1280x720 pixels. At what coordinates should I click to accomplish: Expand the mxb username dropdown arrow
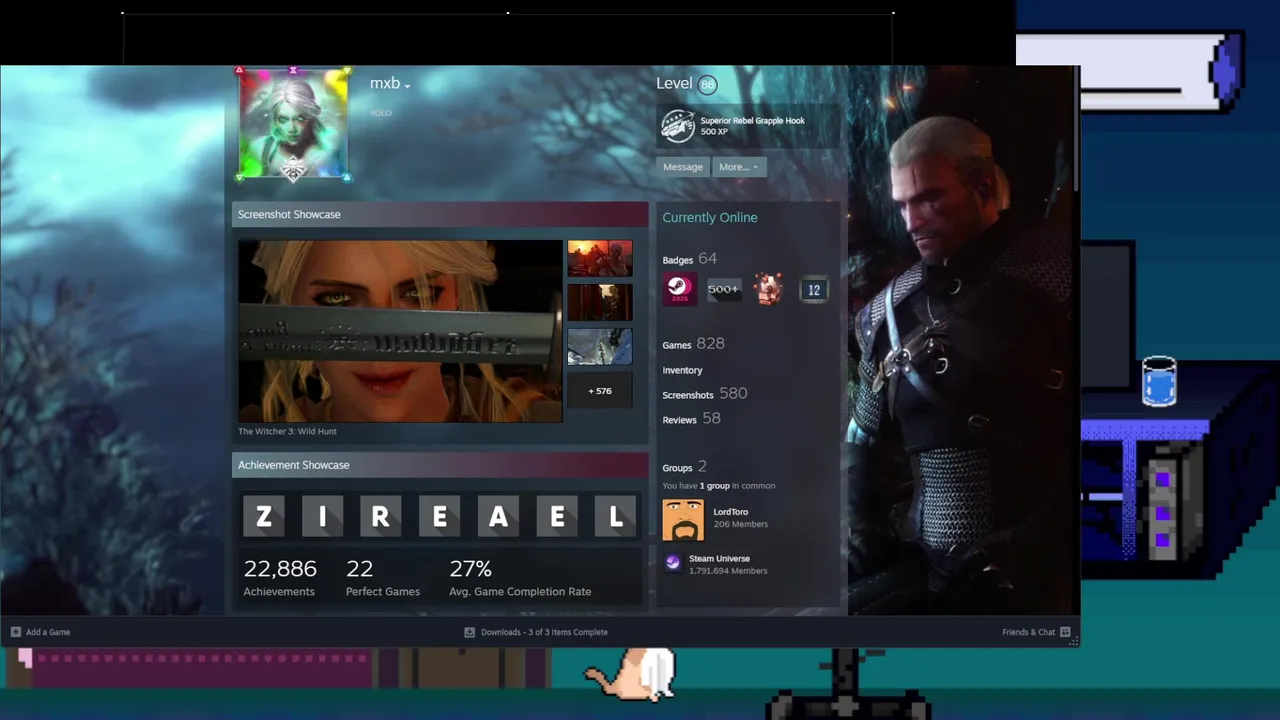click(x=407, y=86)
